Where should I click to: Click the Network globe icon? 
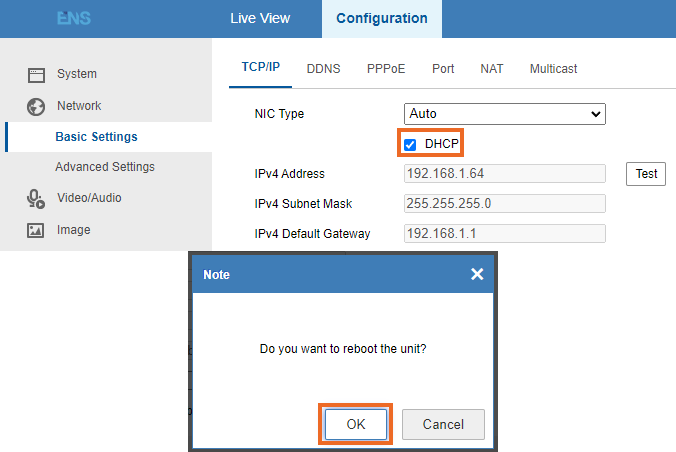(36, 106)
